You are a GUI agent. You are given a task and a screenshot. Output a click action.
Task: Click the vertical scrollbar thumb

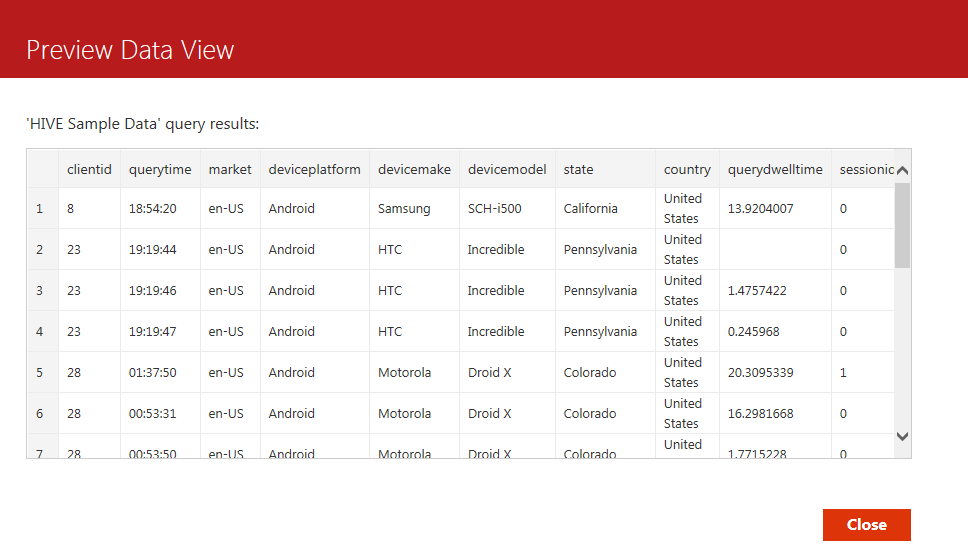(902, 225)
